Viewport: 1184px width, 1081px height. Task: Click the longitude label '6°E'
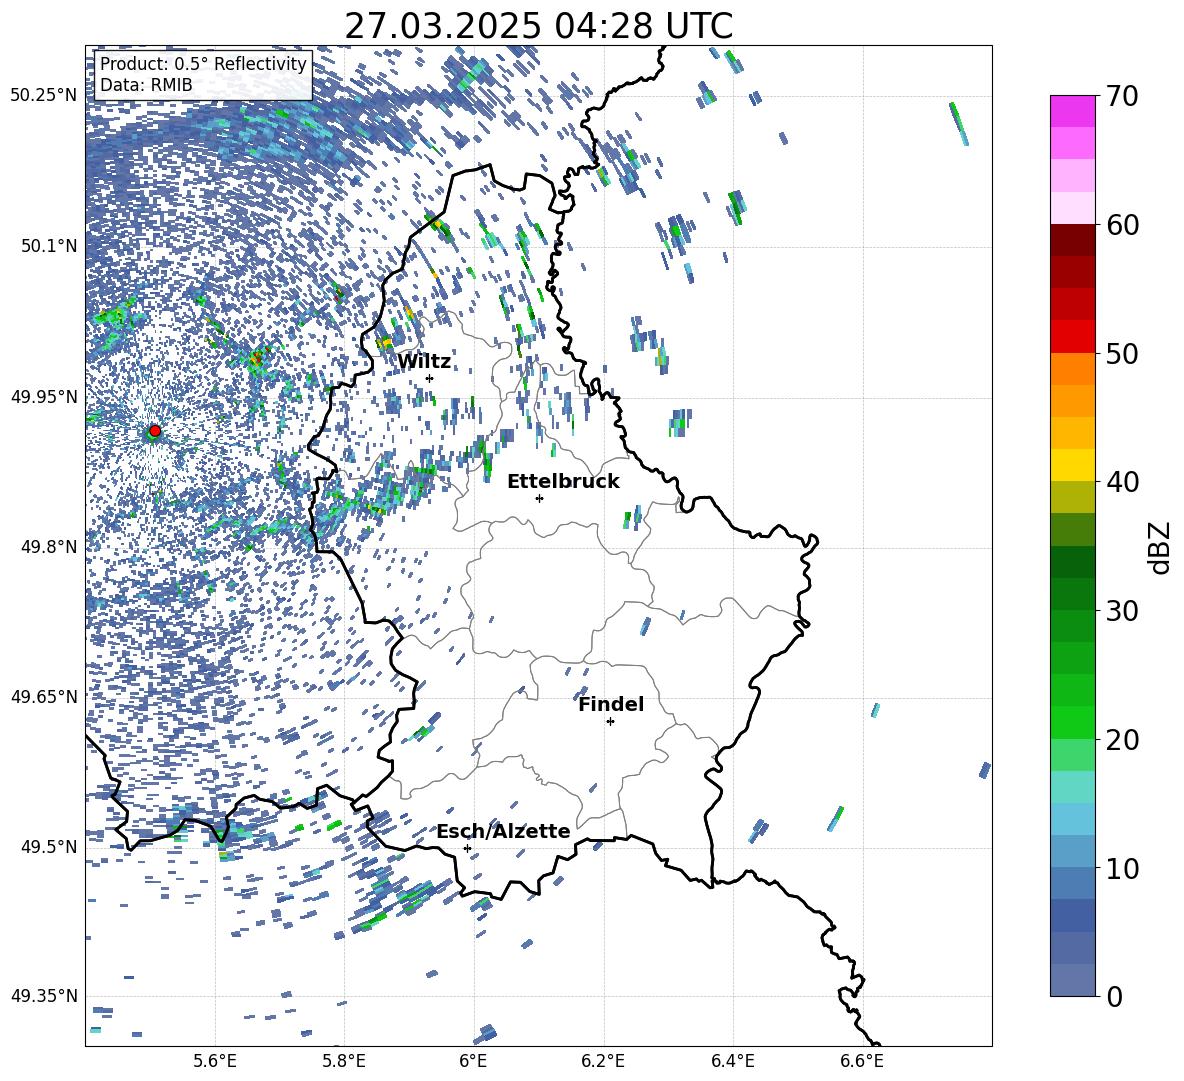coord(473,1061)
